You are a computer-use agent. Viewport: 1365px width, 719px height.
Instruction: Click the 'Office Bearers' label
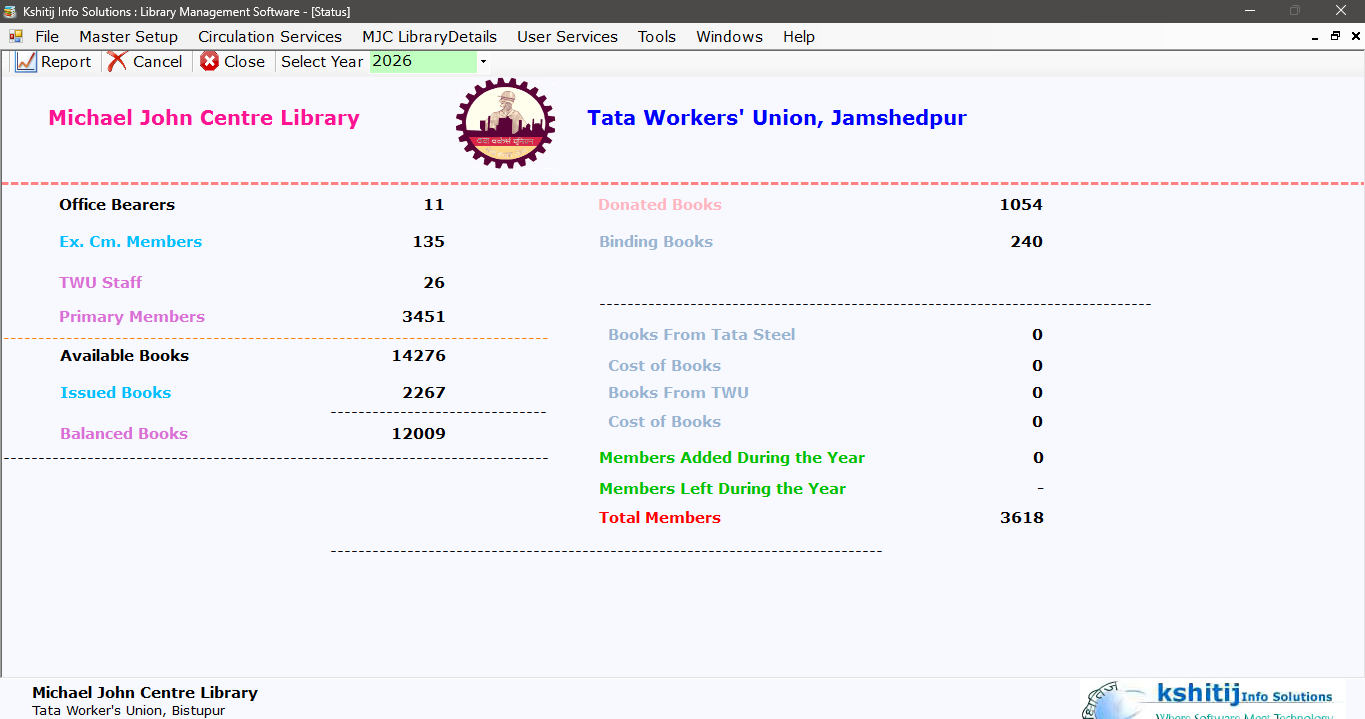tap(117, 205)
